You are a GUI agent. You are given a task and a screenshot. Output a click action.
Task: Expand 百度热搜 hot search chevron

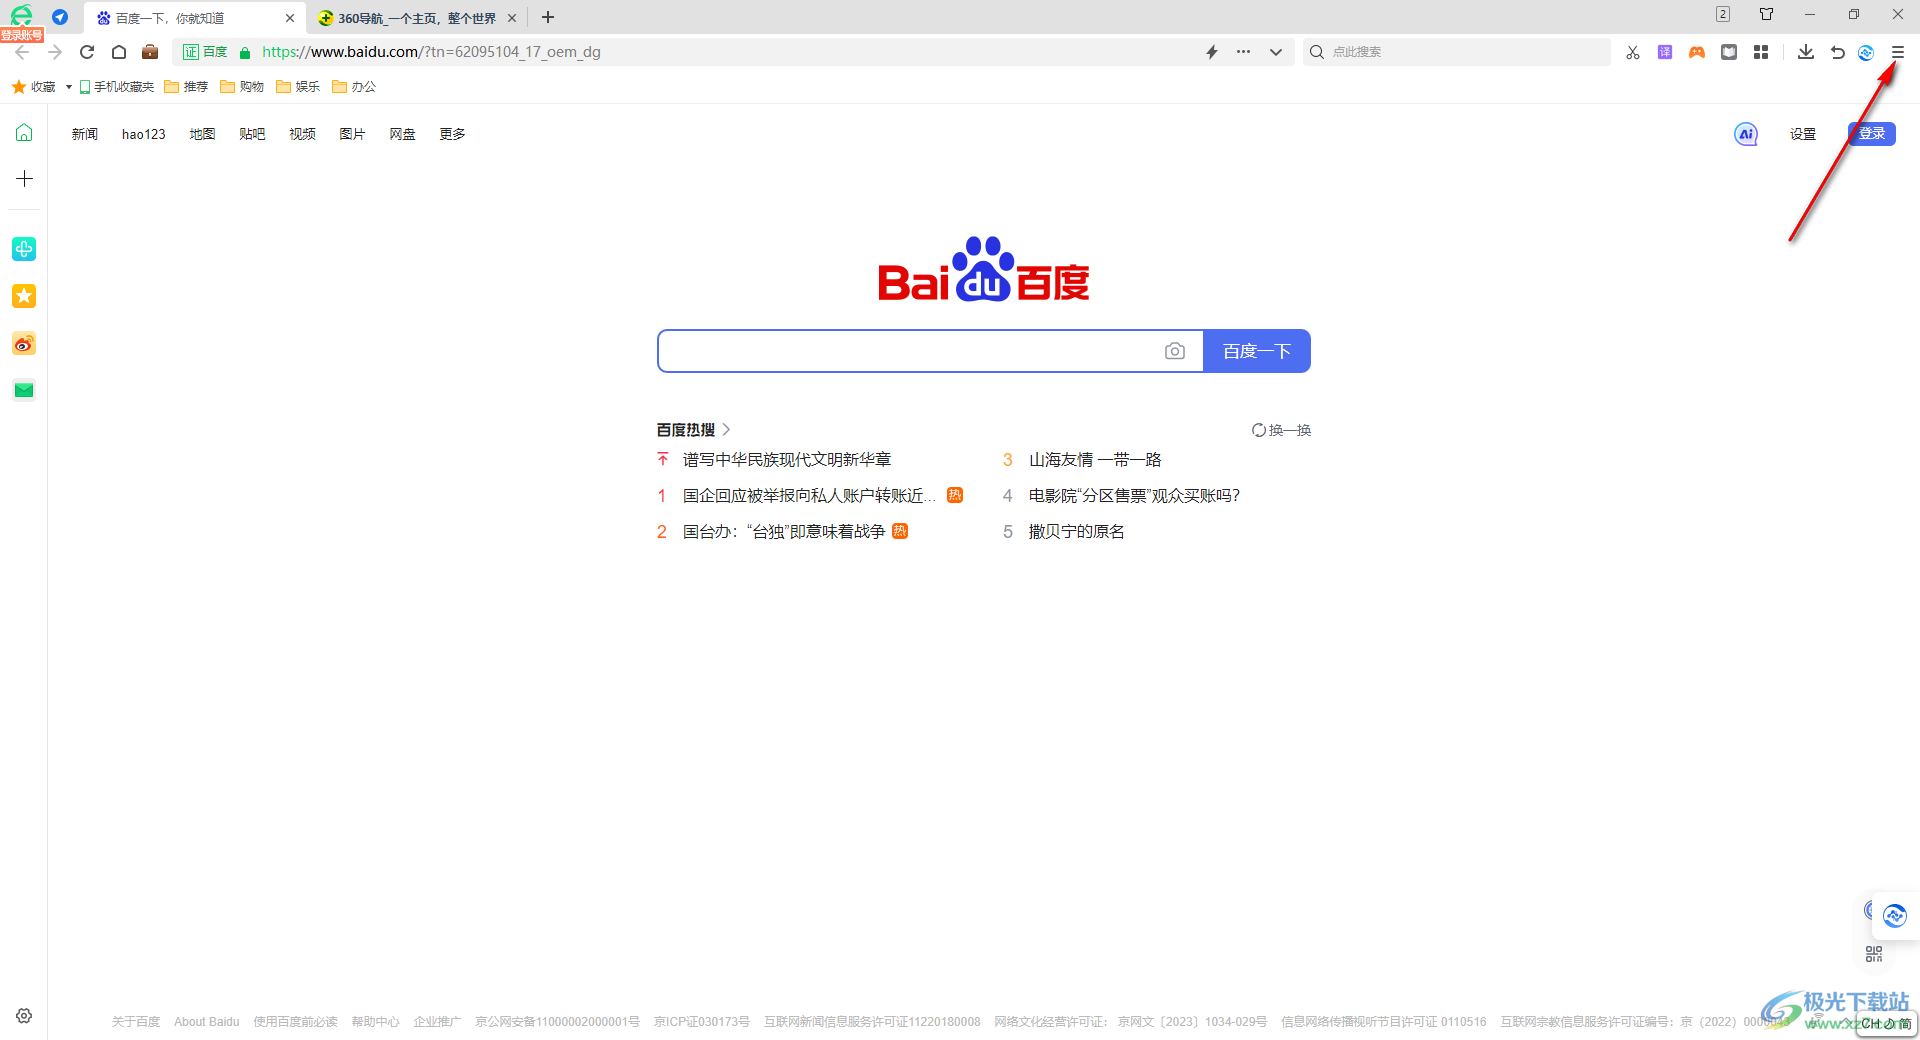coord(727,429)
